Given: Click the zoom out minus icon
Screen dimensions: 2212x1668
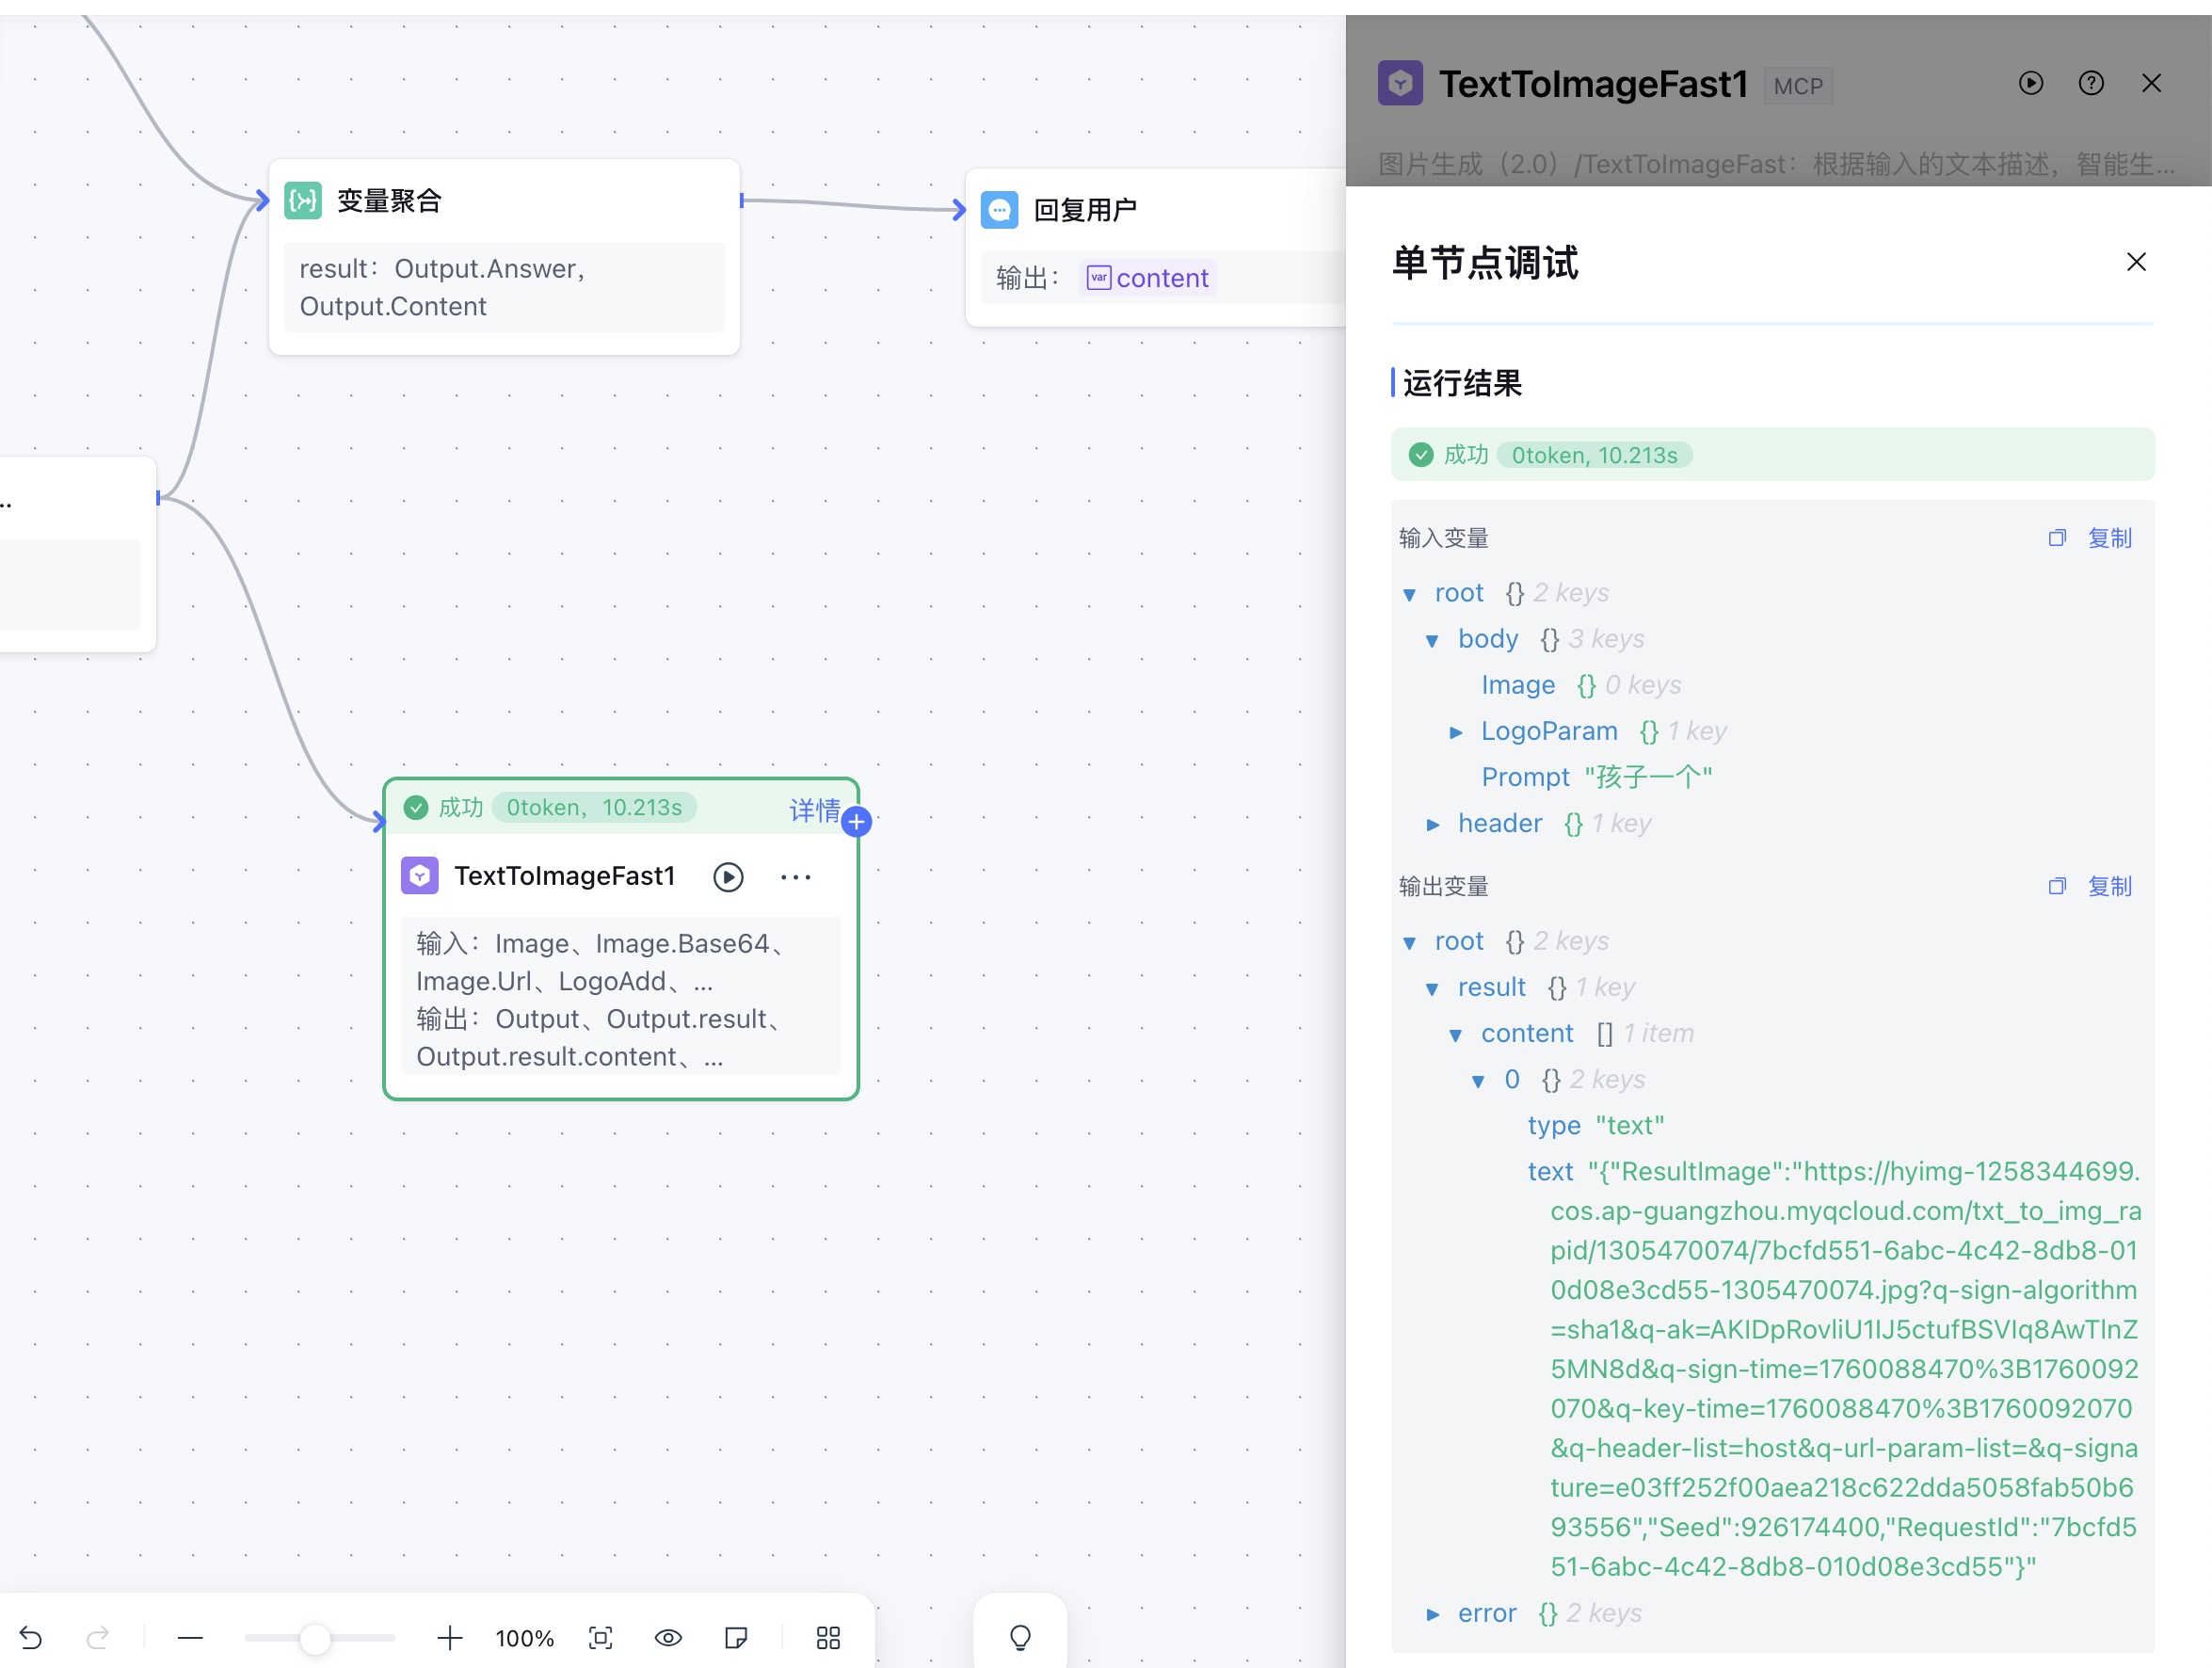Looking at the screenshot, I should pyautogui.click(x=190, y=1637).
